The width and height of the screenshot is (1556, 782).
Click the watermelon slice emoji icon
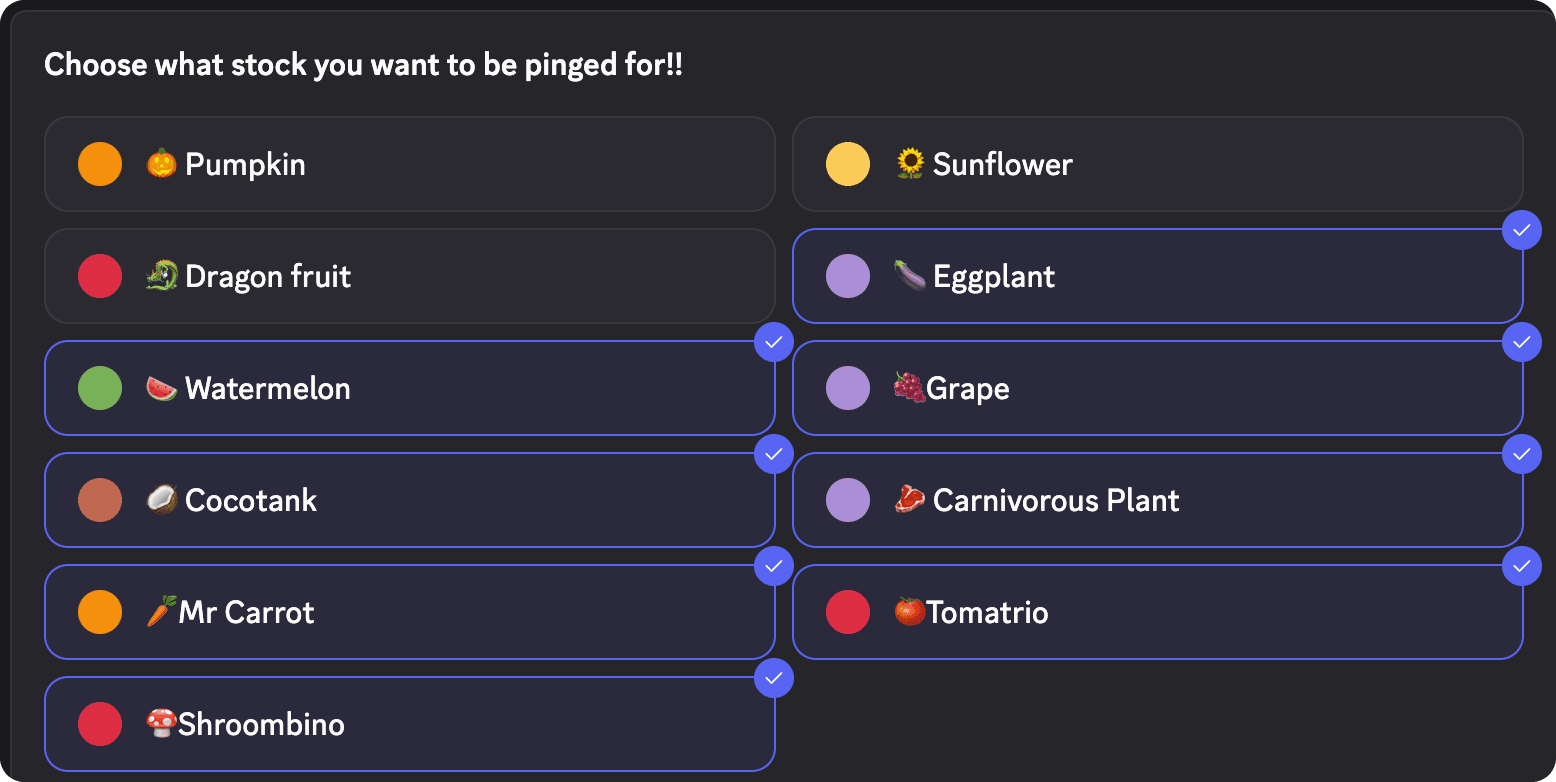point(161,388)
